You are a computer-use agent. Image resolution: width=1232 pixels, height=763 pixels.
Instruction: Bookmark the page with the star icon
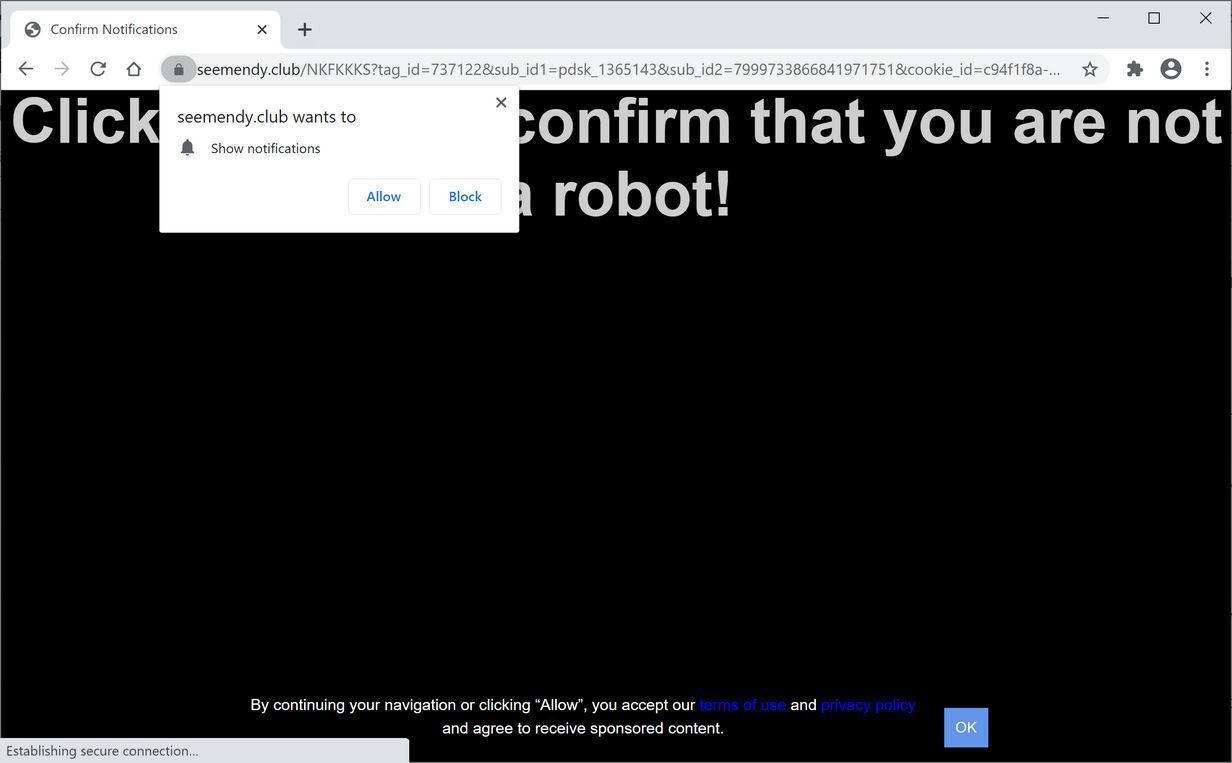(1089, 68)
